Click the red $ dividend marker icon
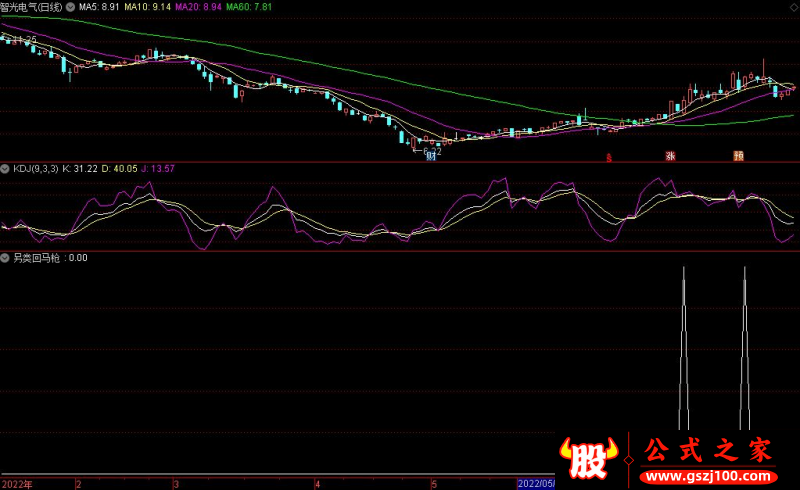 608,157
